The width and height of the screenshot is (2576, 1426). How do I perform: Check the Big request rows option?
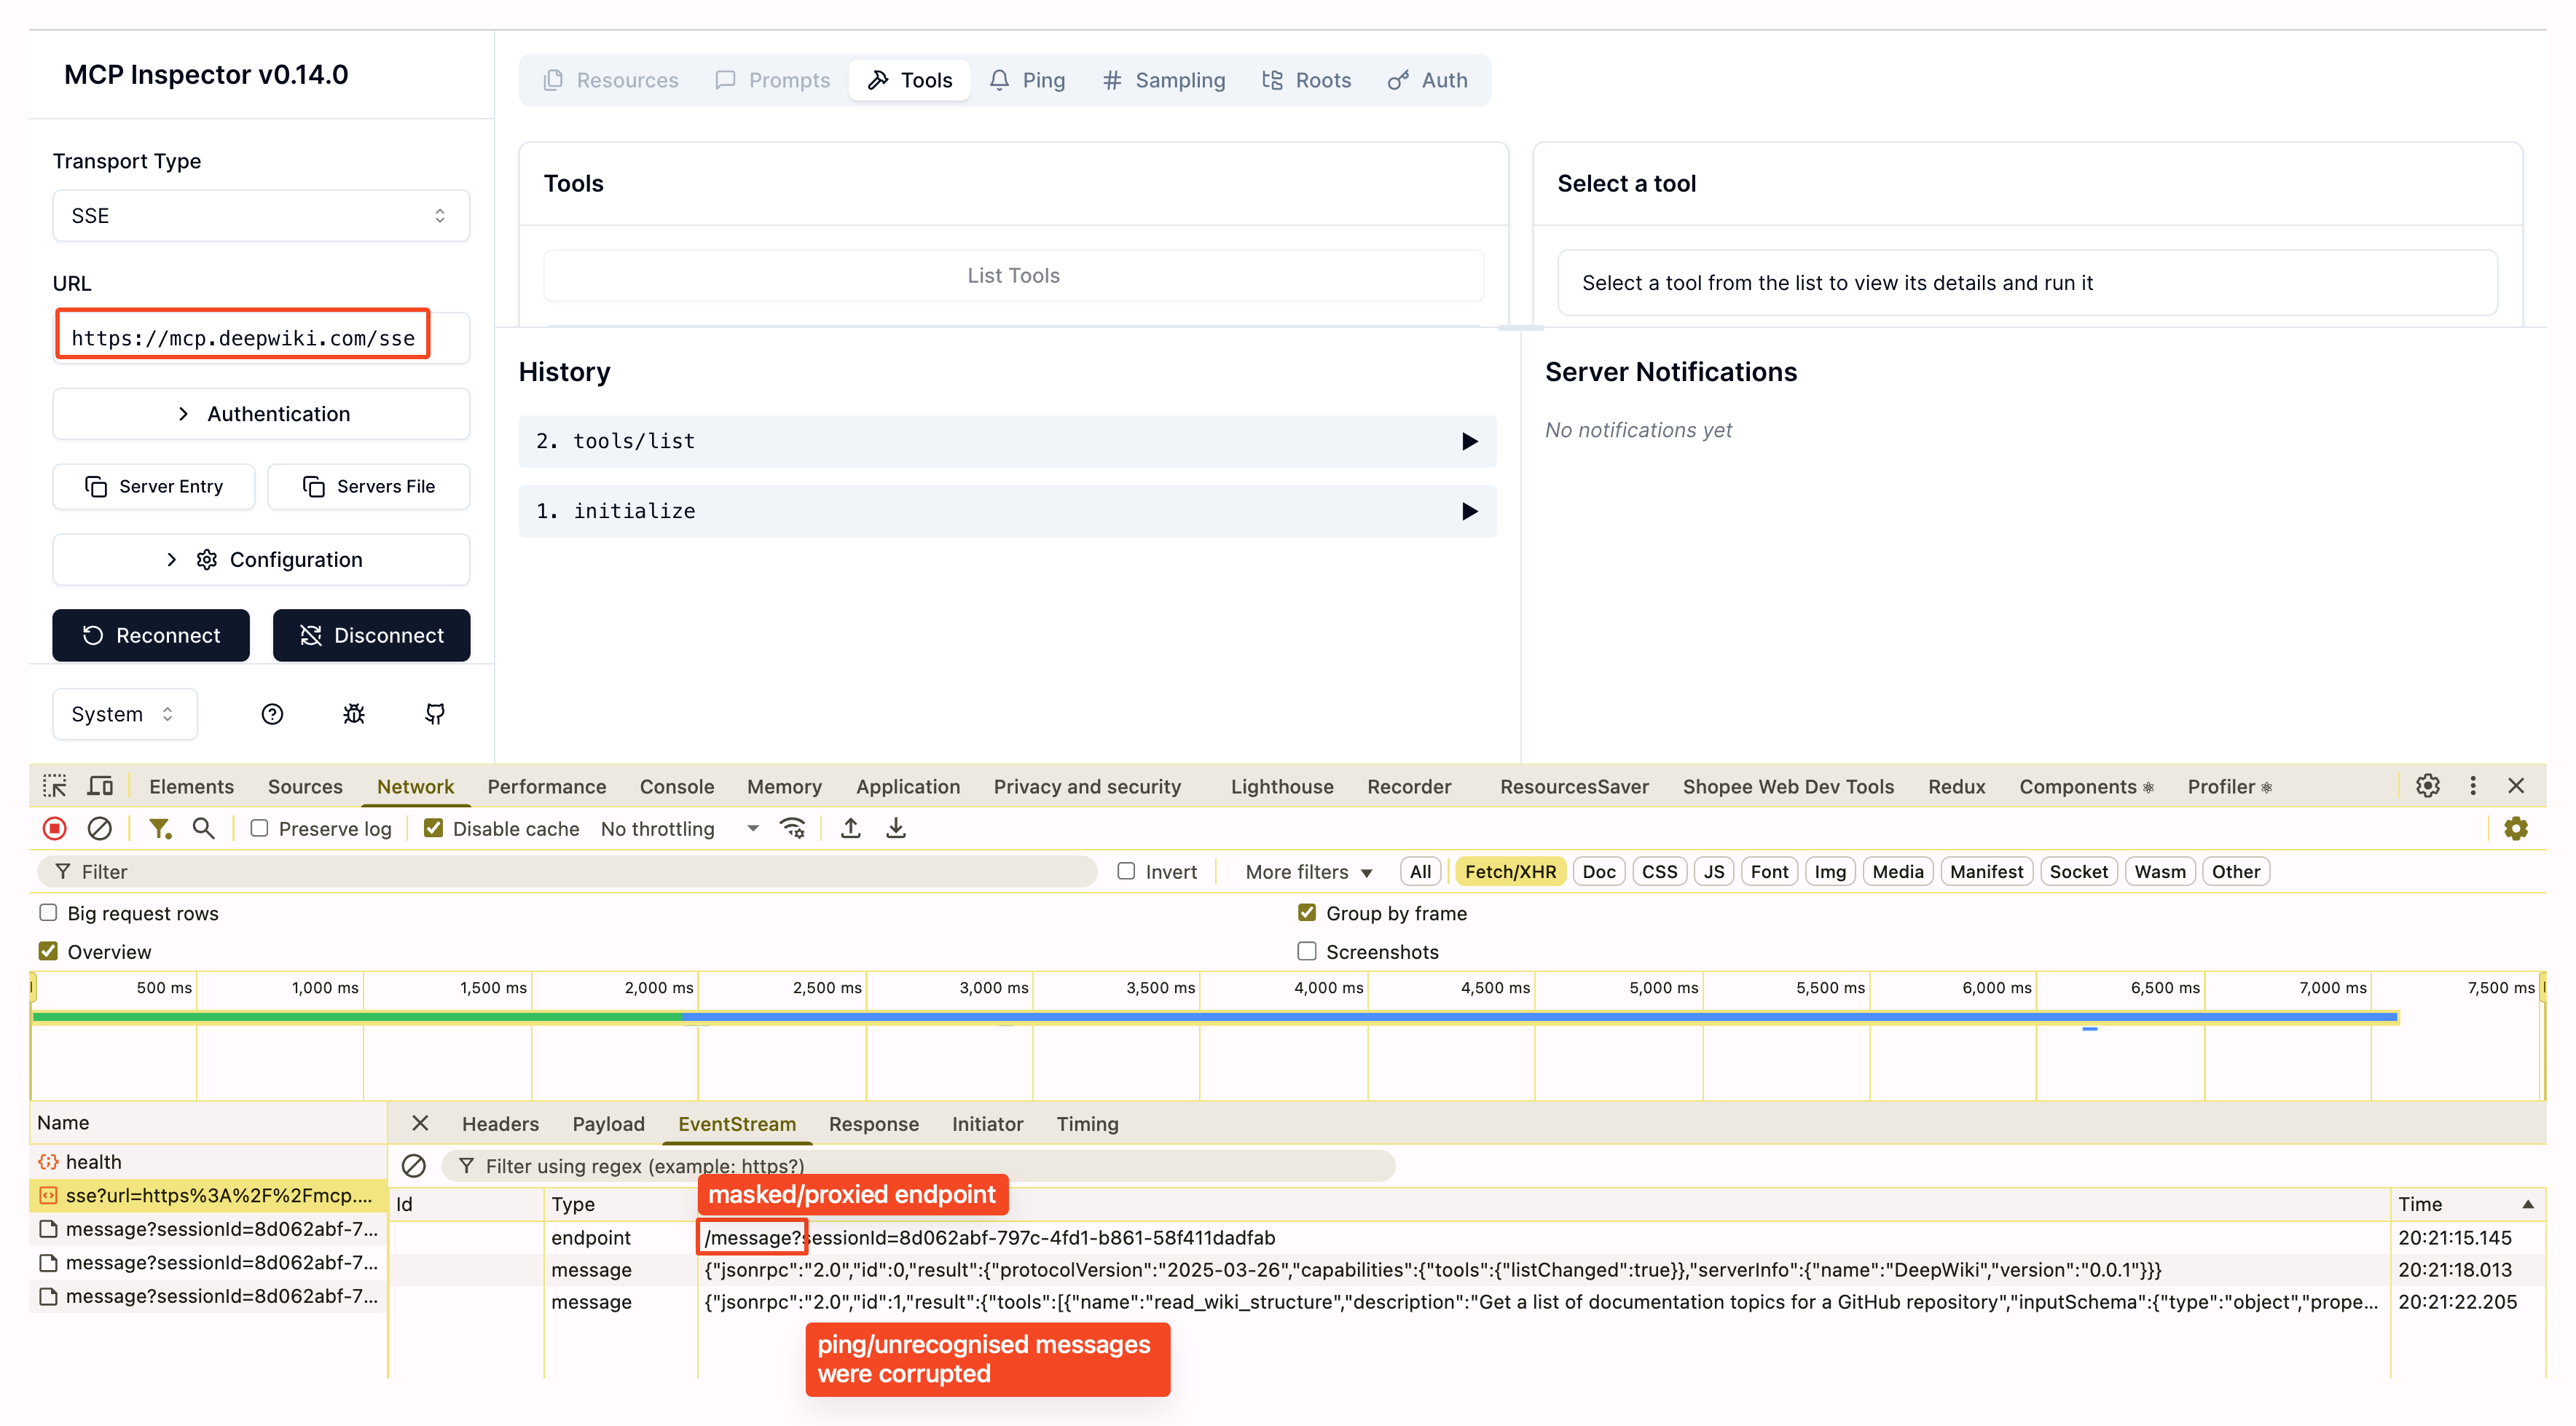point(48,913)
